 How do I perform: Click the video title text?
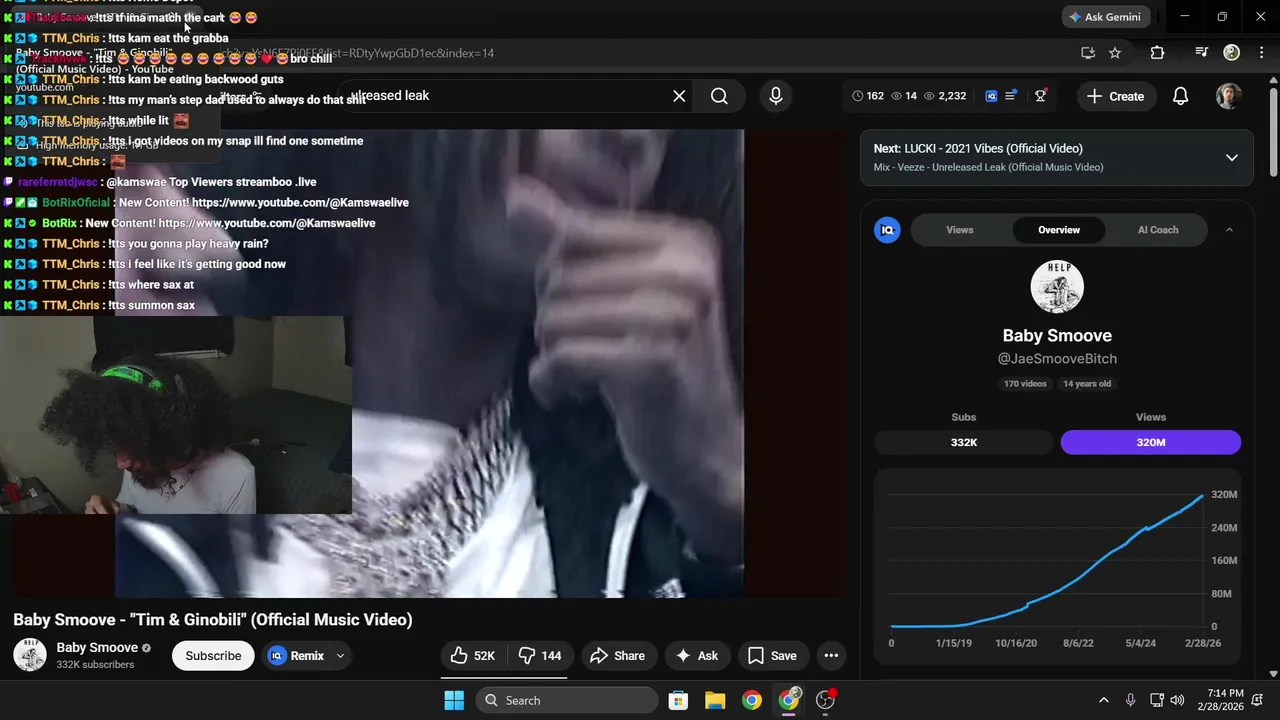pos(213,620)
